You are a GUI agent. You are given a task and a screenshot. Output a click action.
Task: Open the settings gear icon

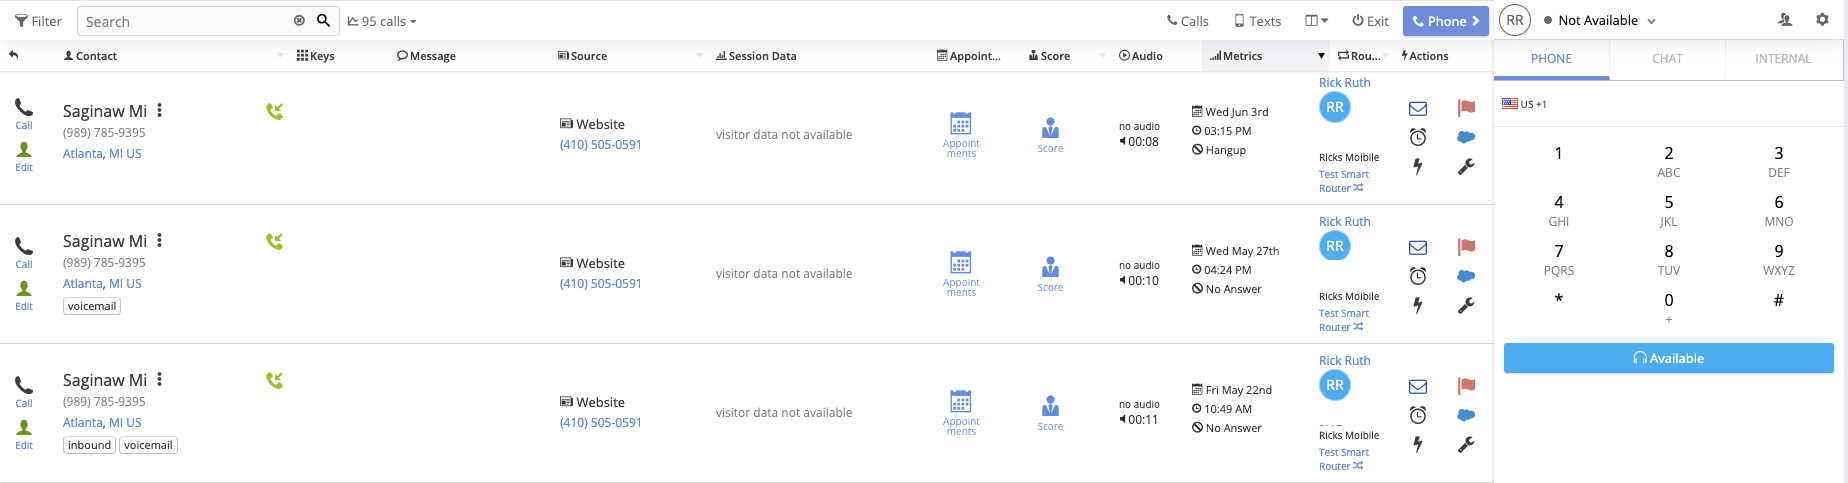click(x=1822, y=20)
